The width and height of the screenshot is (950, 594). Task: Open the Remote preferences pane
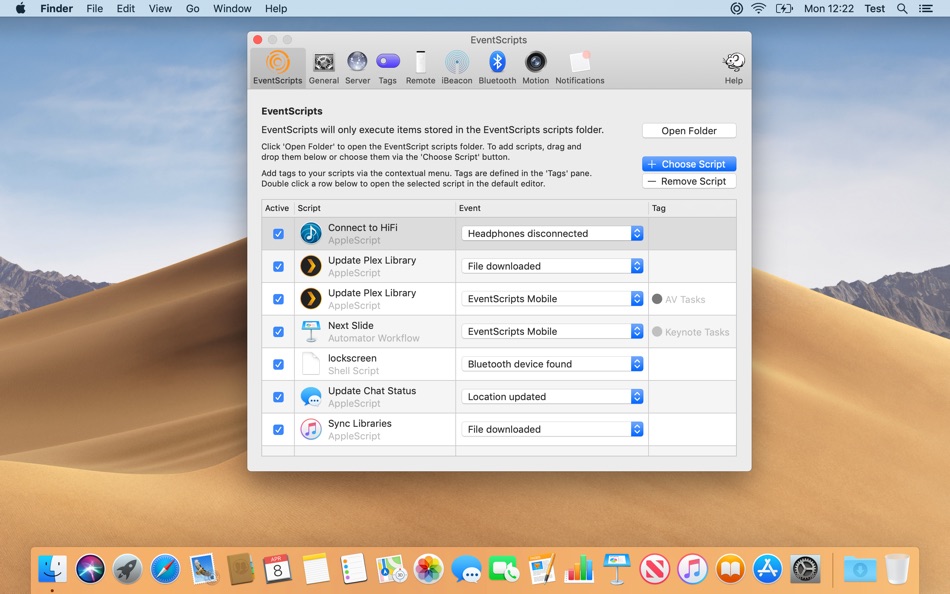click(420, 67)
